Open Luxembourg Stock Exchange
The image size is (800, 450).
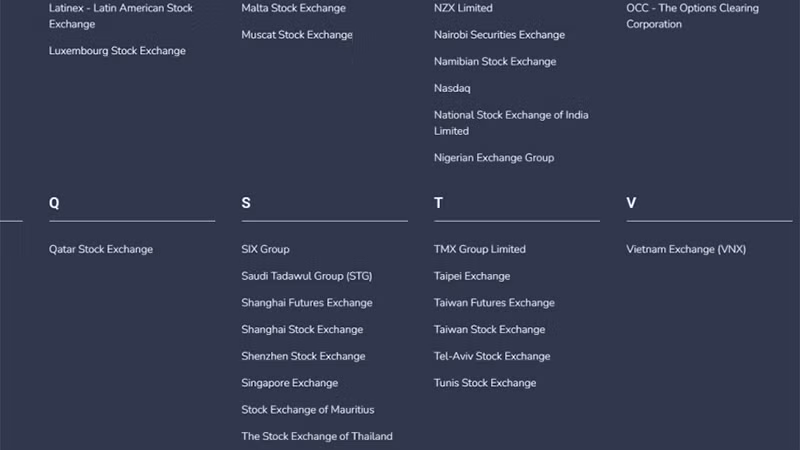(x=117, y=51)
